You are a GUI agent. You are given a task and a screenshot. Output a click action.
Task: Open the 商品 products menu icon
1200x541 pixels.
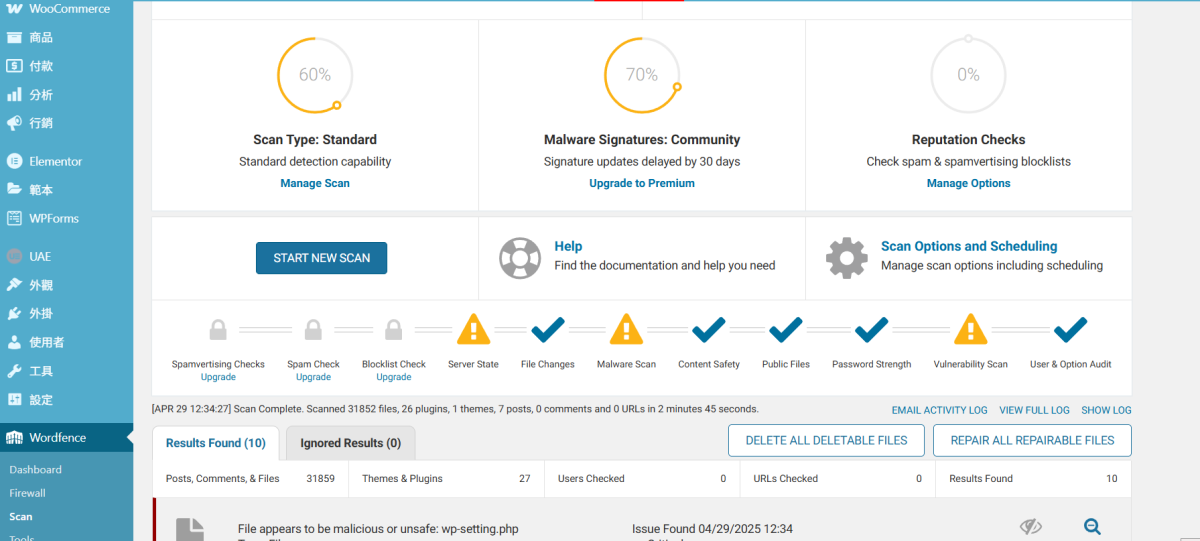pos(14,38)
